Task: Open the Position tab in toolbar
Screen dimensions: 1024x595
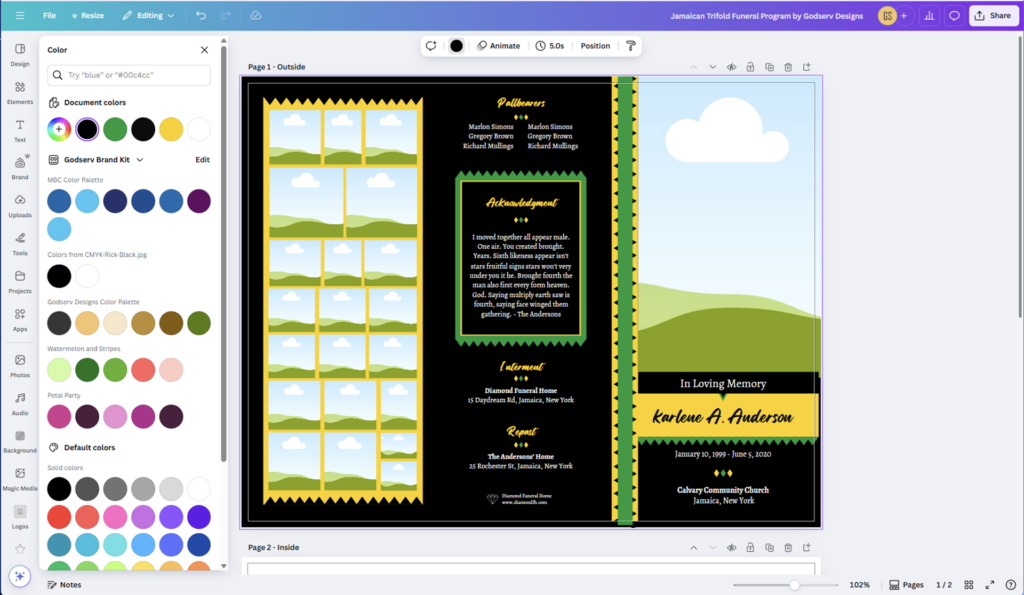Action: click(595, 46)
